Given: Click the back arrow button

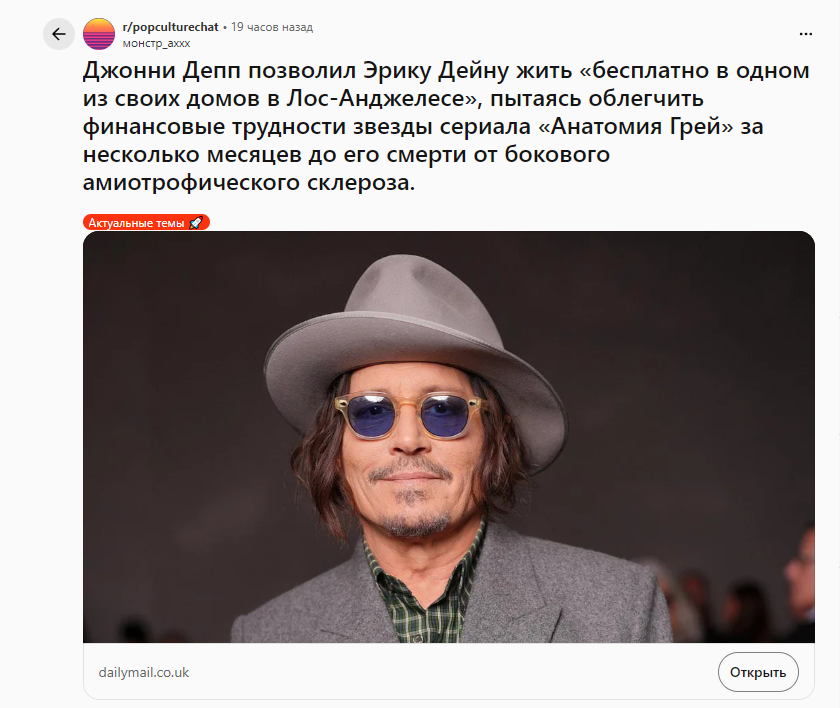Looking at the screenshot, I should (58, 34).
